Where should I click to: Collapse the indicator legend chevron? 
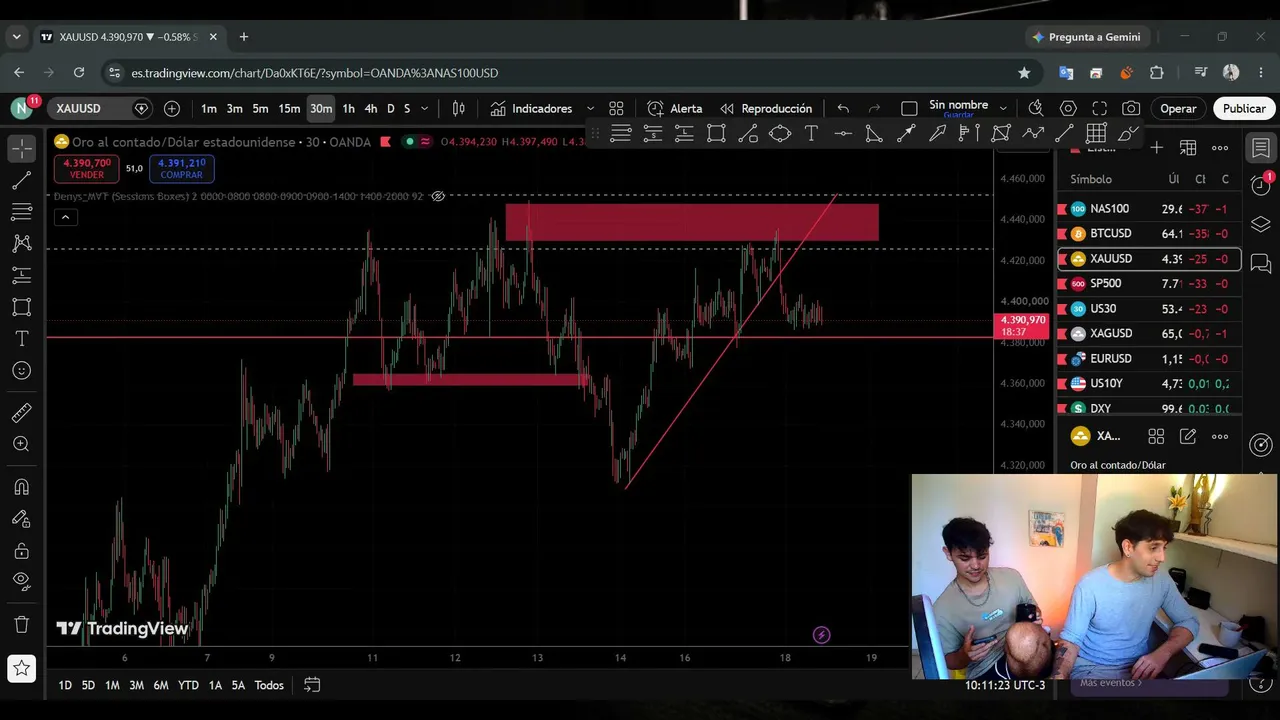(65, 217)
